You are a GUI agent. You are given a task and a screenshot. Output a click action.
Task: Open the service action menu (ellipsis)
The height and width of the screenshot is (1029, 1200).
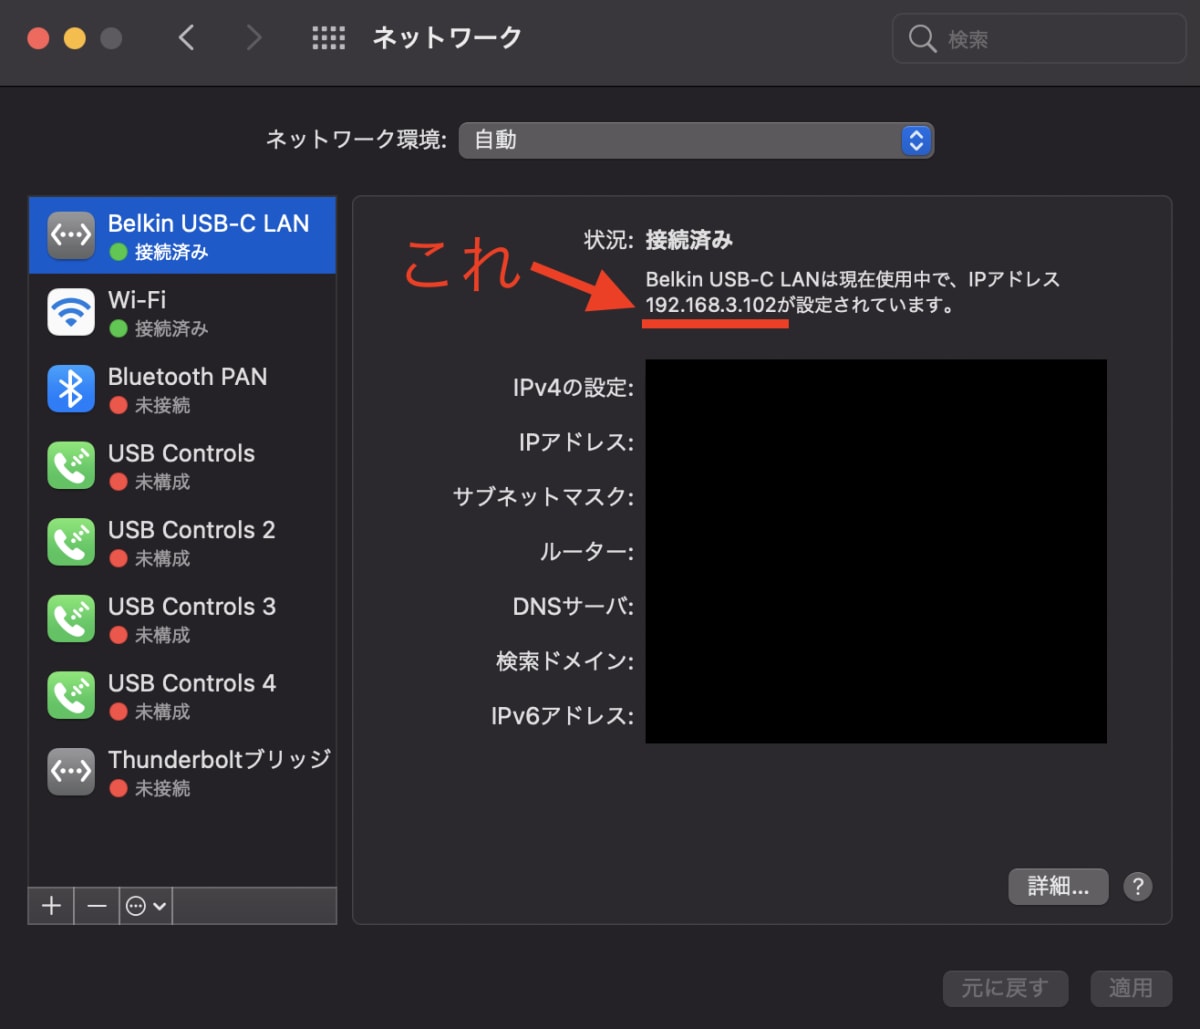[x=146, y=906]
